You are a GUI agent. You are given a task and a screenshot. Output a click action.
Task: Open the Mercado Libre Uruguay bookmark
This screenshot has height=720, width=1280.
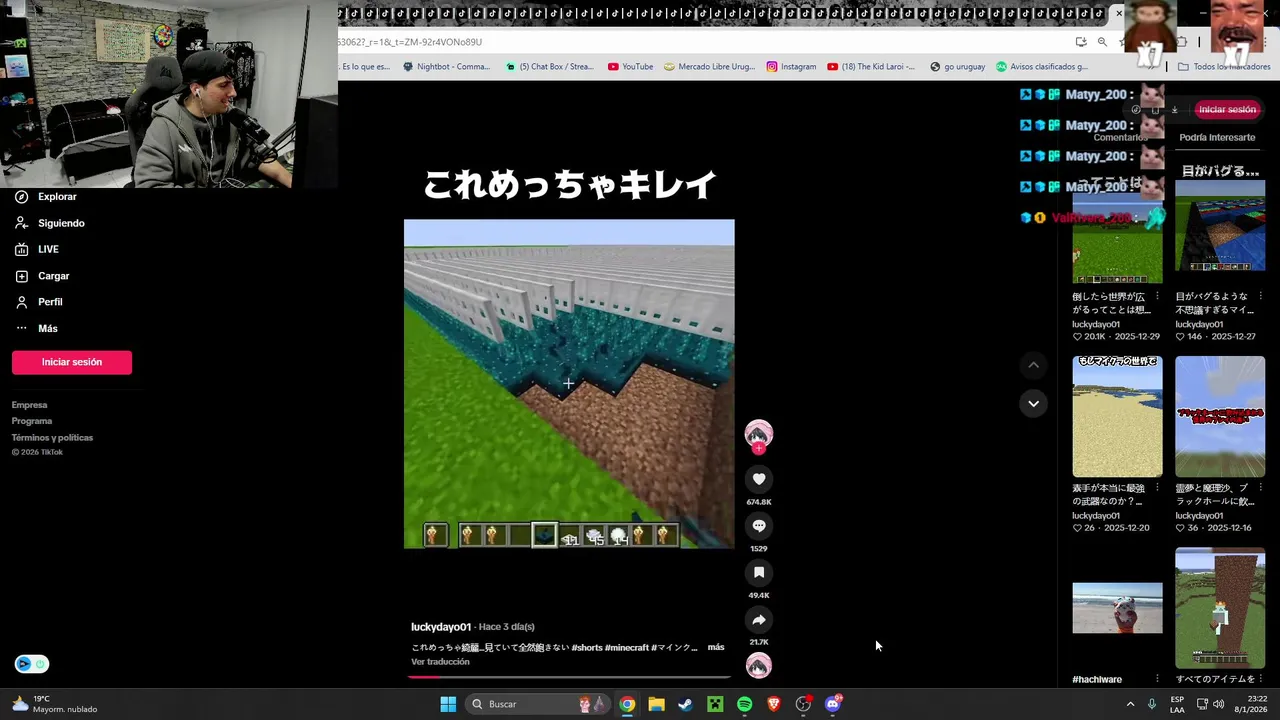[x=709, y=67]
